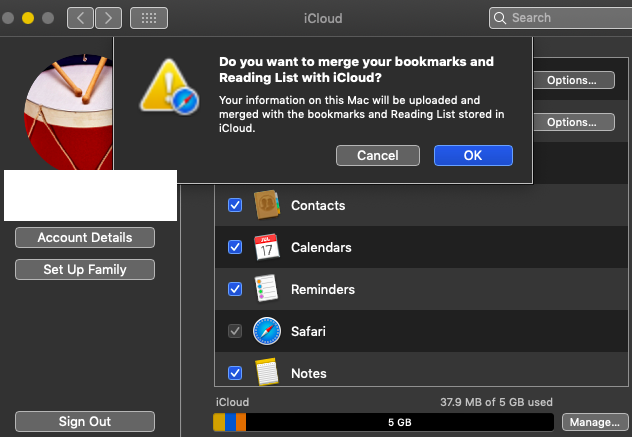Uncheck the Contacts checkbox
The width and height of the screenshot is (632, 437).
point(235,205)
